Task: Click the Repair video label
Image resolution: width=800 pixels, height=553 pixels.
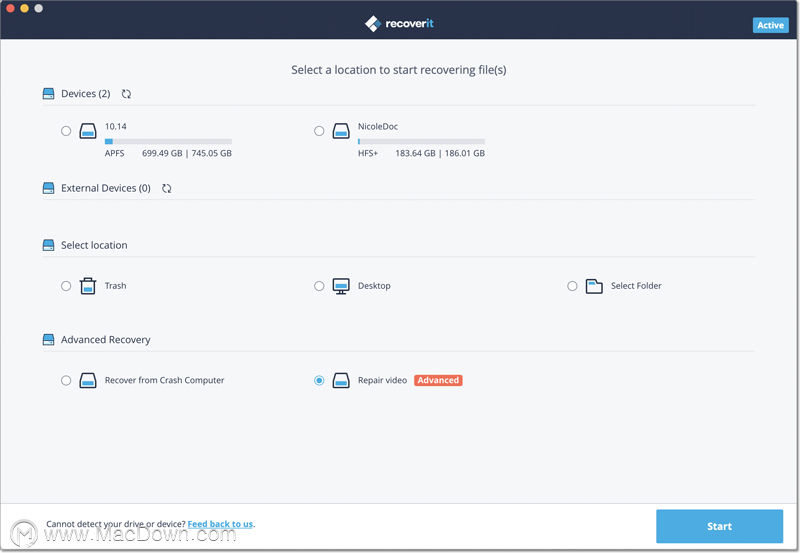Action: click(x=382, y=381)
